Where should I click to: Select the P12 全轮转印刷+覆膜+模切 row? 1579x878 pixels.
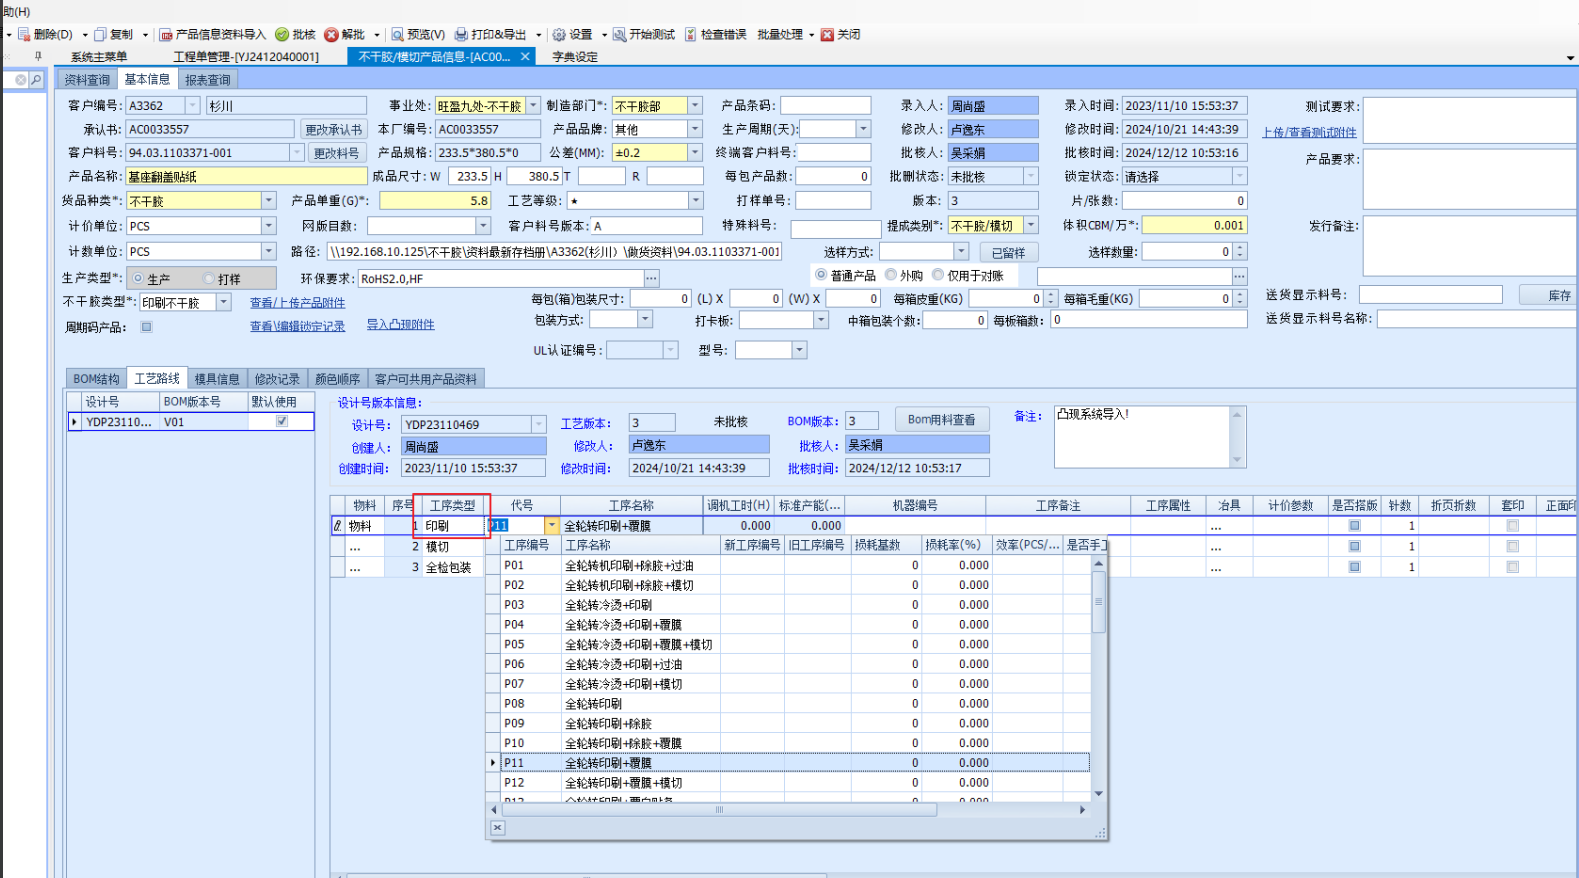click(x=795, y=783)
